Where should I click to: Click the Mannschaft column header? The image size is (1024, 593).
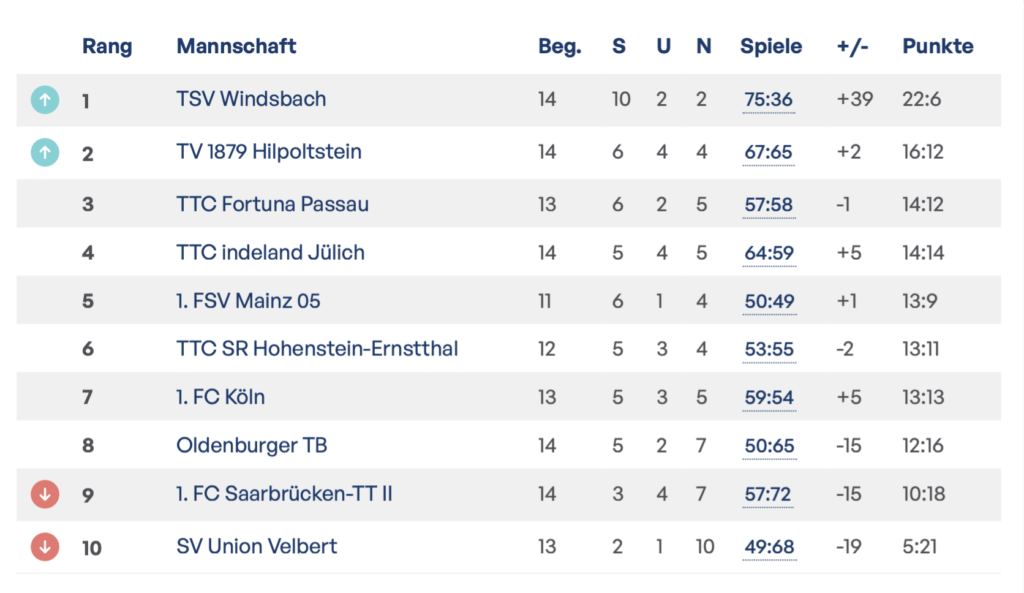tap(236, 46)
